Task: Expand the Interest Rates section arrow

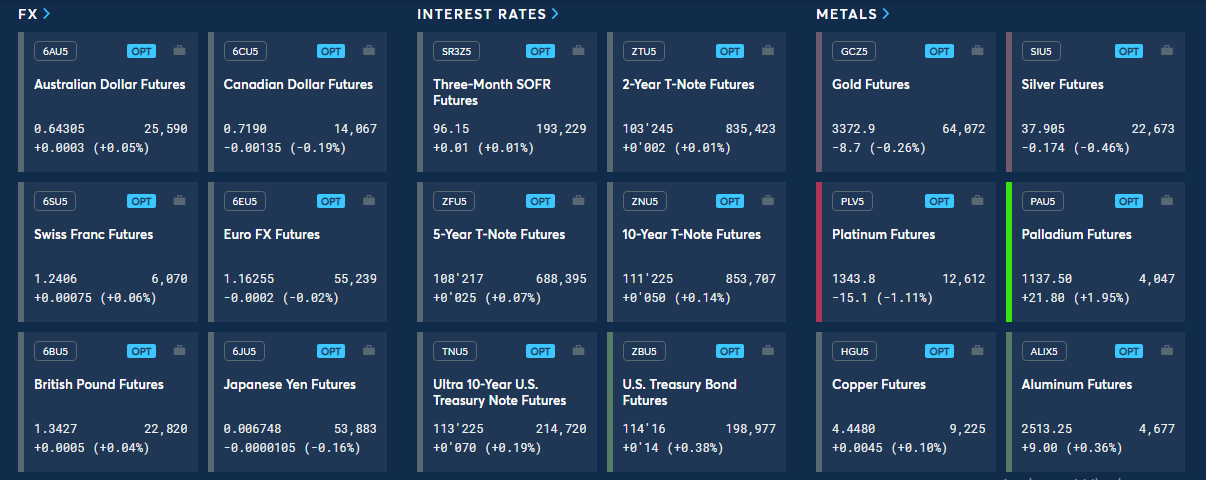Action: 555,14
